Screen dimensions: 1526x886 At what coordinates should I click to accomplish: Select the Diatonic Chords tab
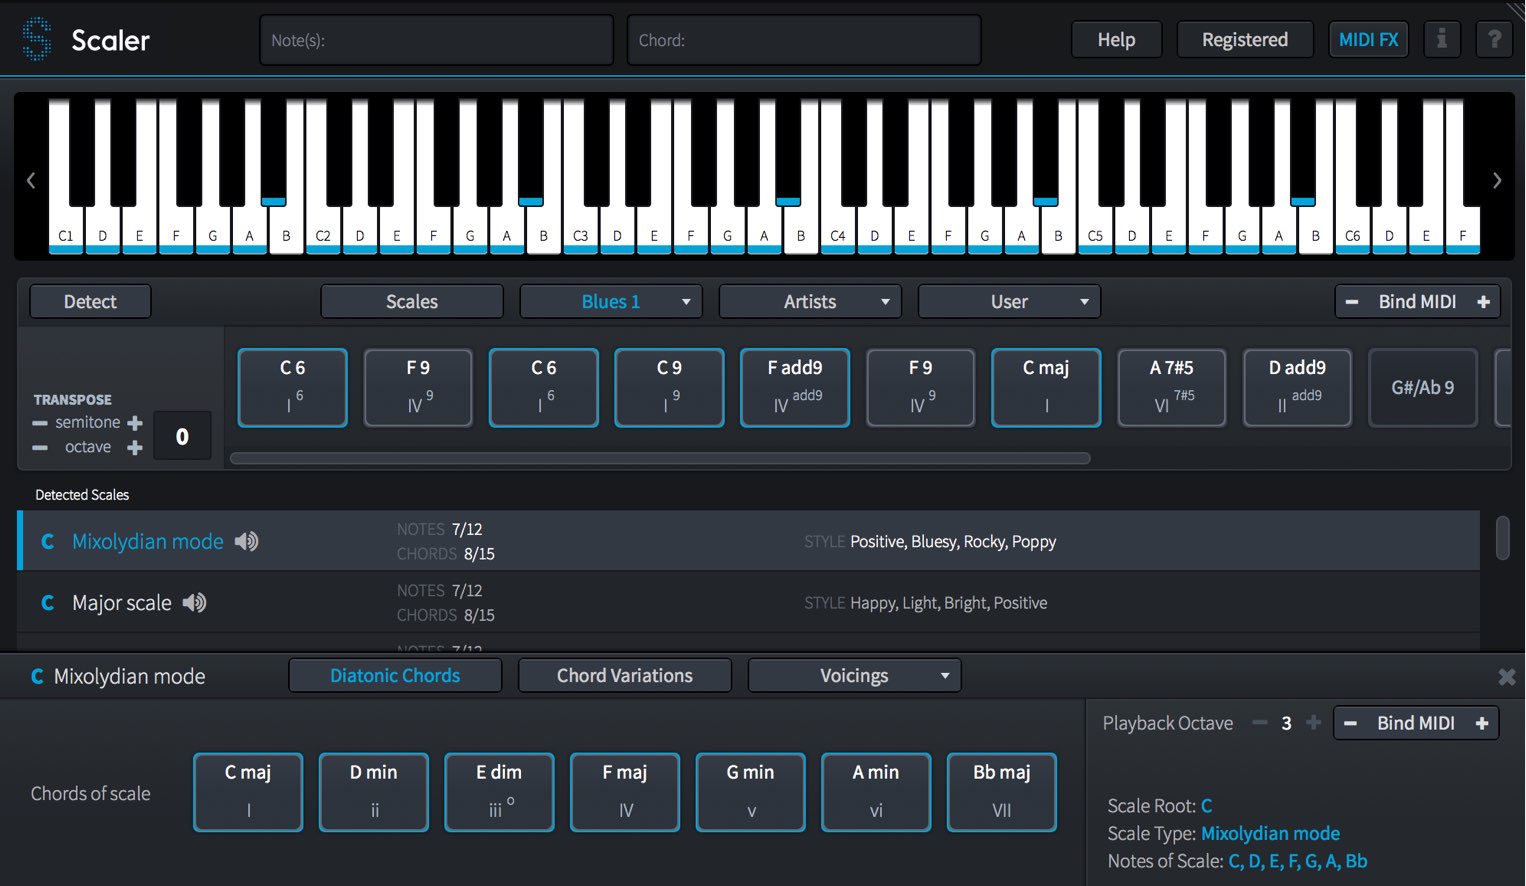click(x=395, y=676)
